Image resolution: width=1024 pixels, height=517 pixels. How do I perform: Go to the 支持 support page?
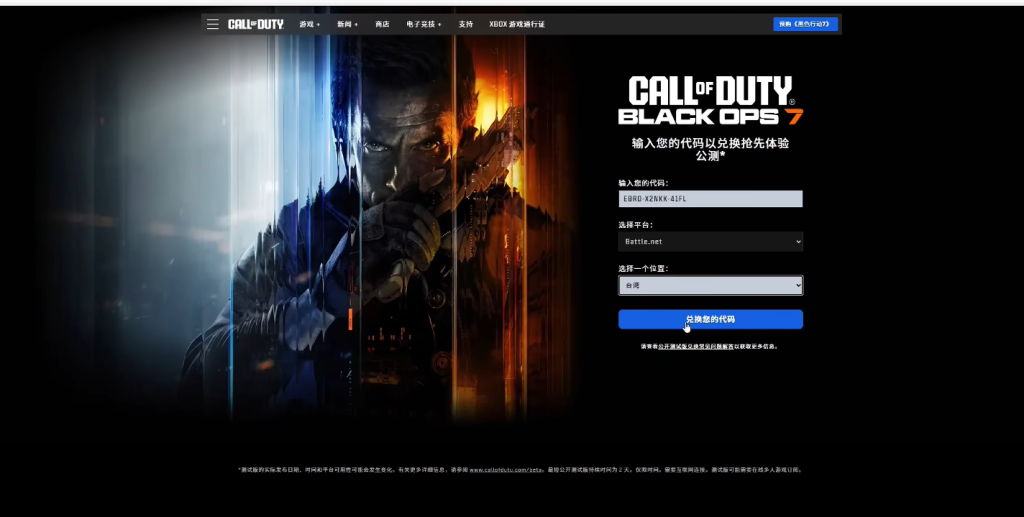(466, 24)
